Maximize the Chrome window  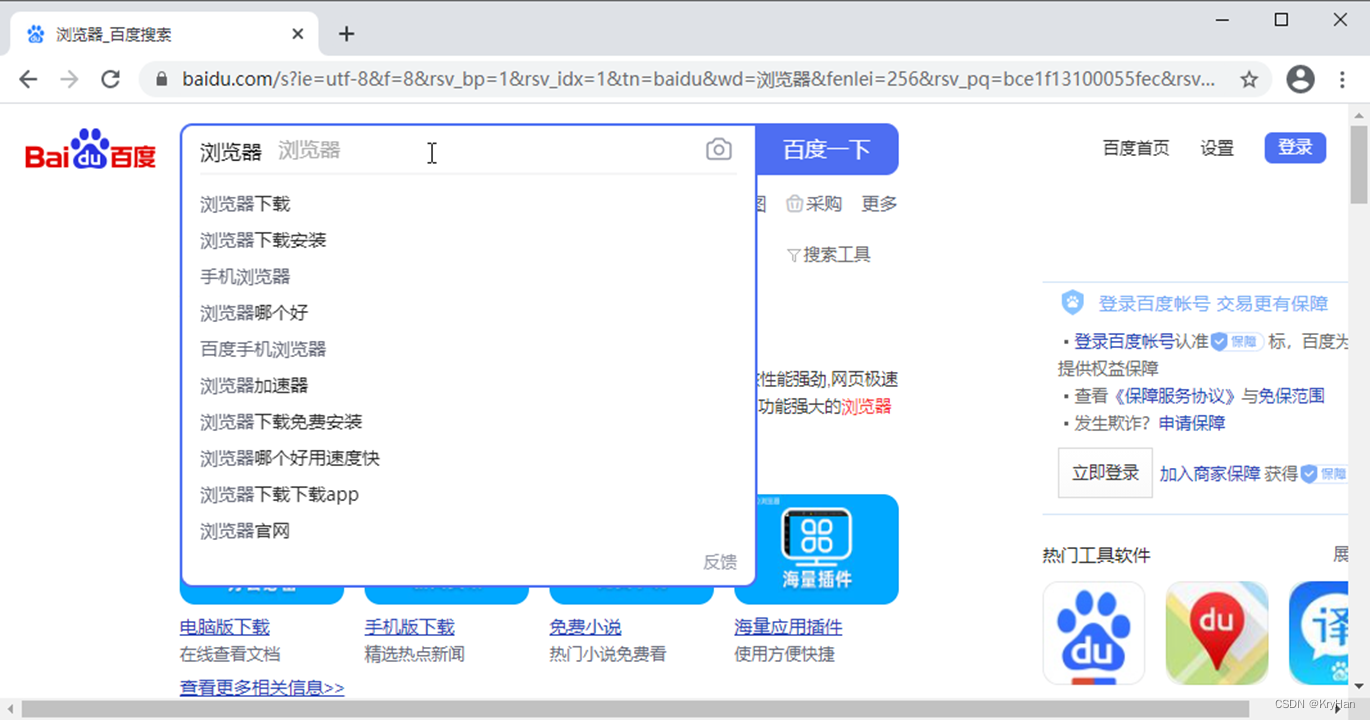pyautogui.click(x=1281, y=20)
